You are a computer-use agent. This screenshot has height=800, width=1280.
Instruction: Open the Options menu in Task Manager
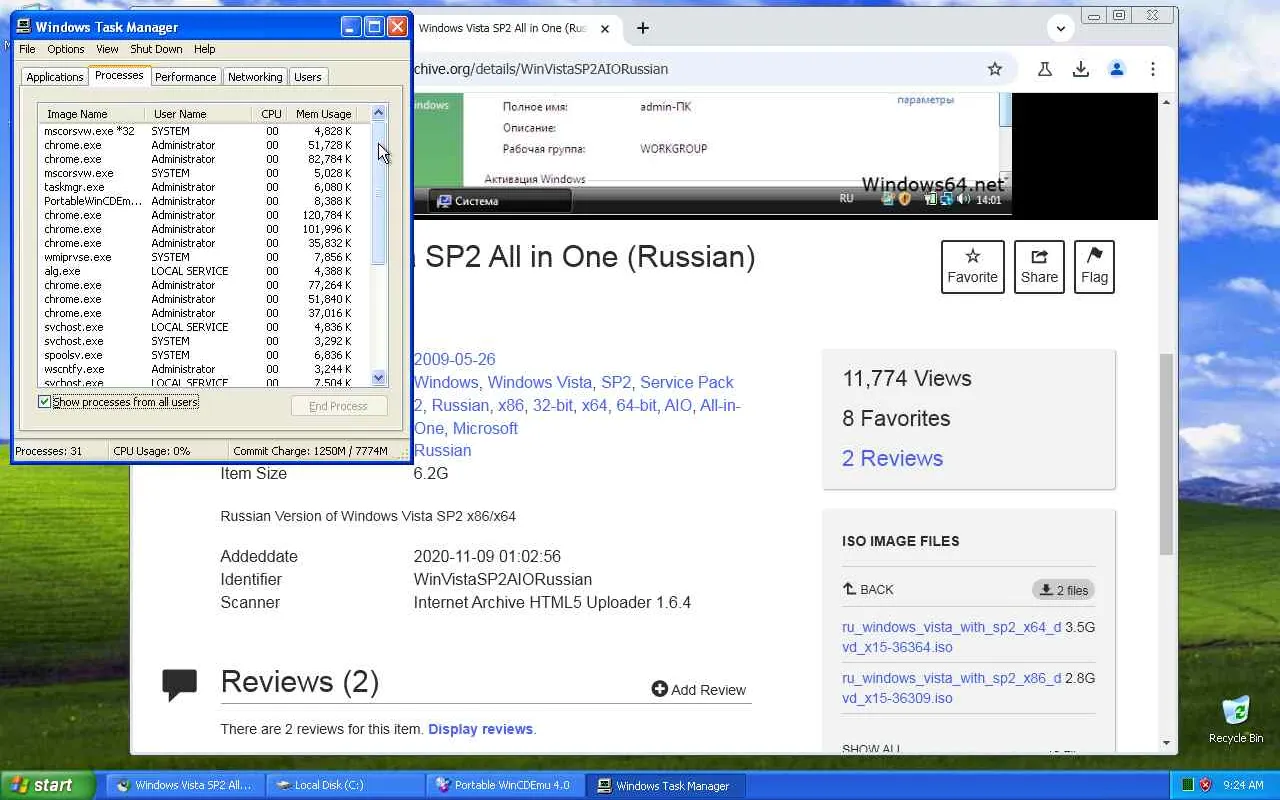[66, 49]
